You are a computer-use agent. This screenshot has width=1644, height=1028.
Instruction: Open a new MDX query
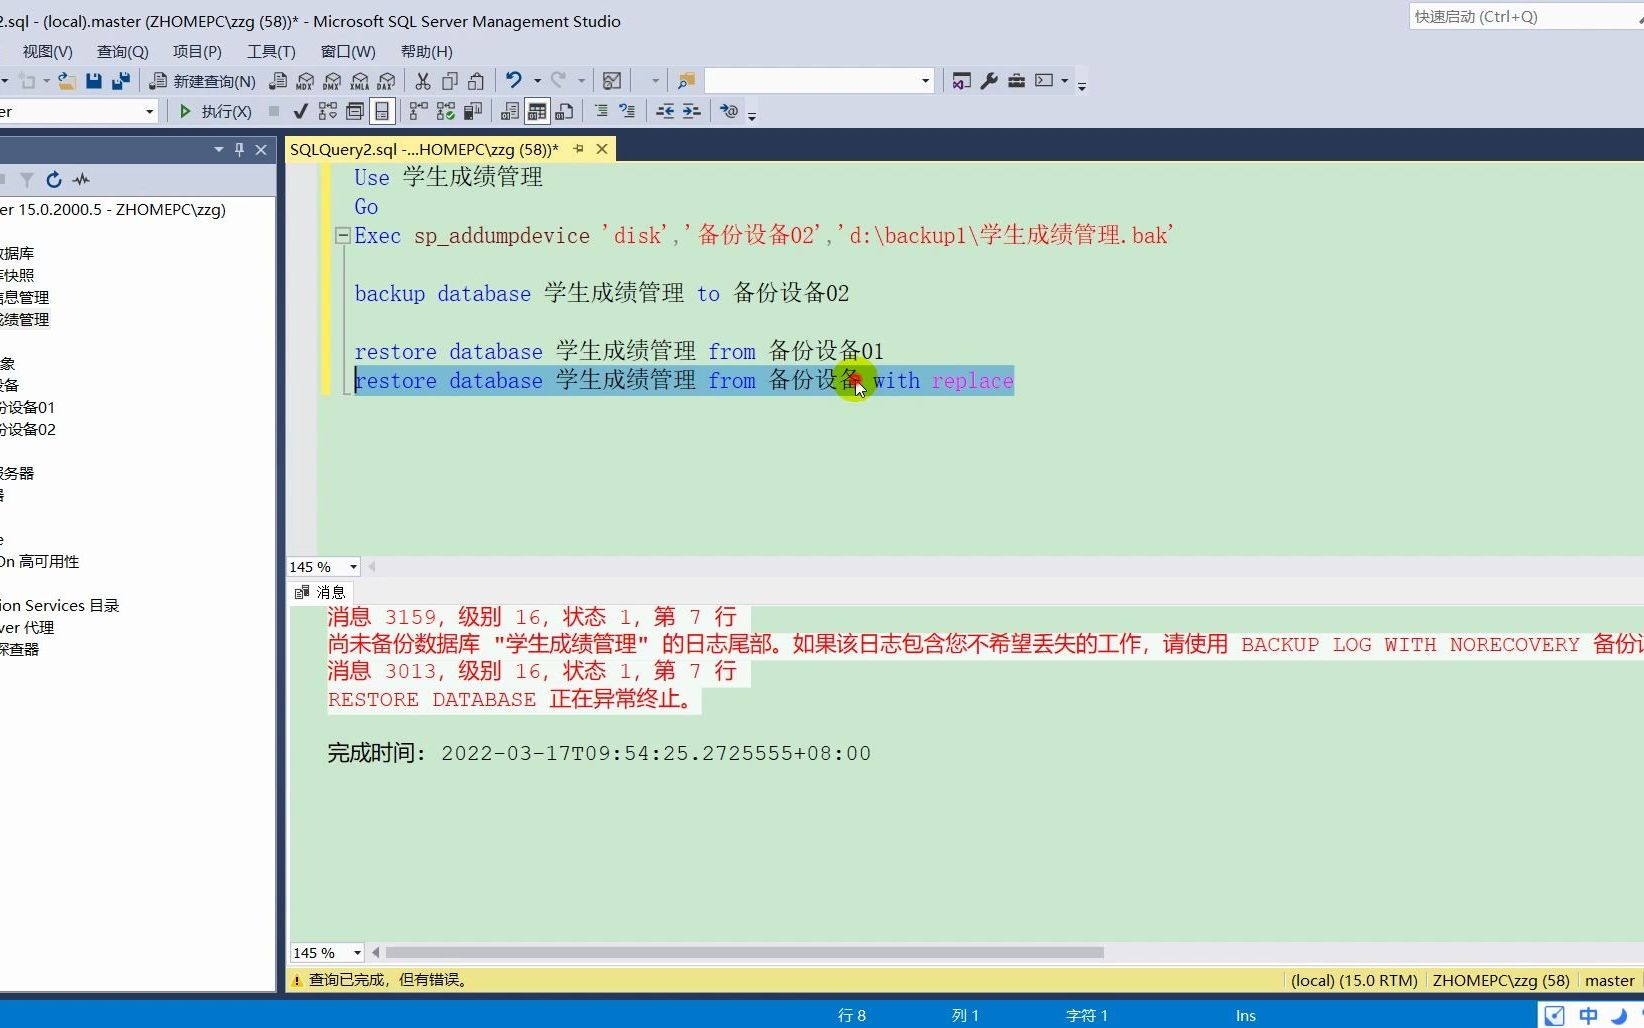click(305, 81)
